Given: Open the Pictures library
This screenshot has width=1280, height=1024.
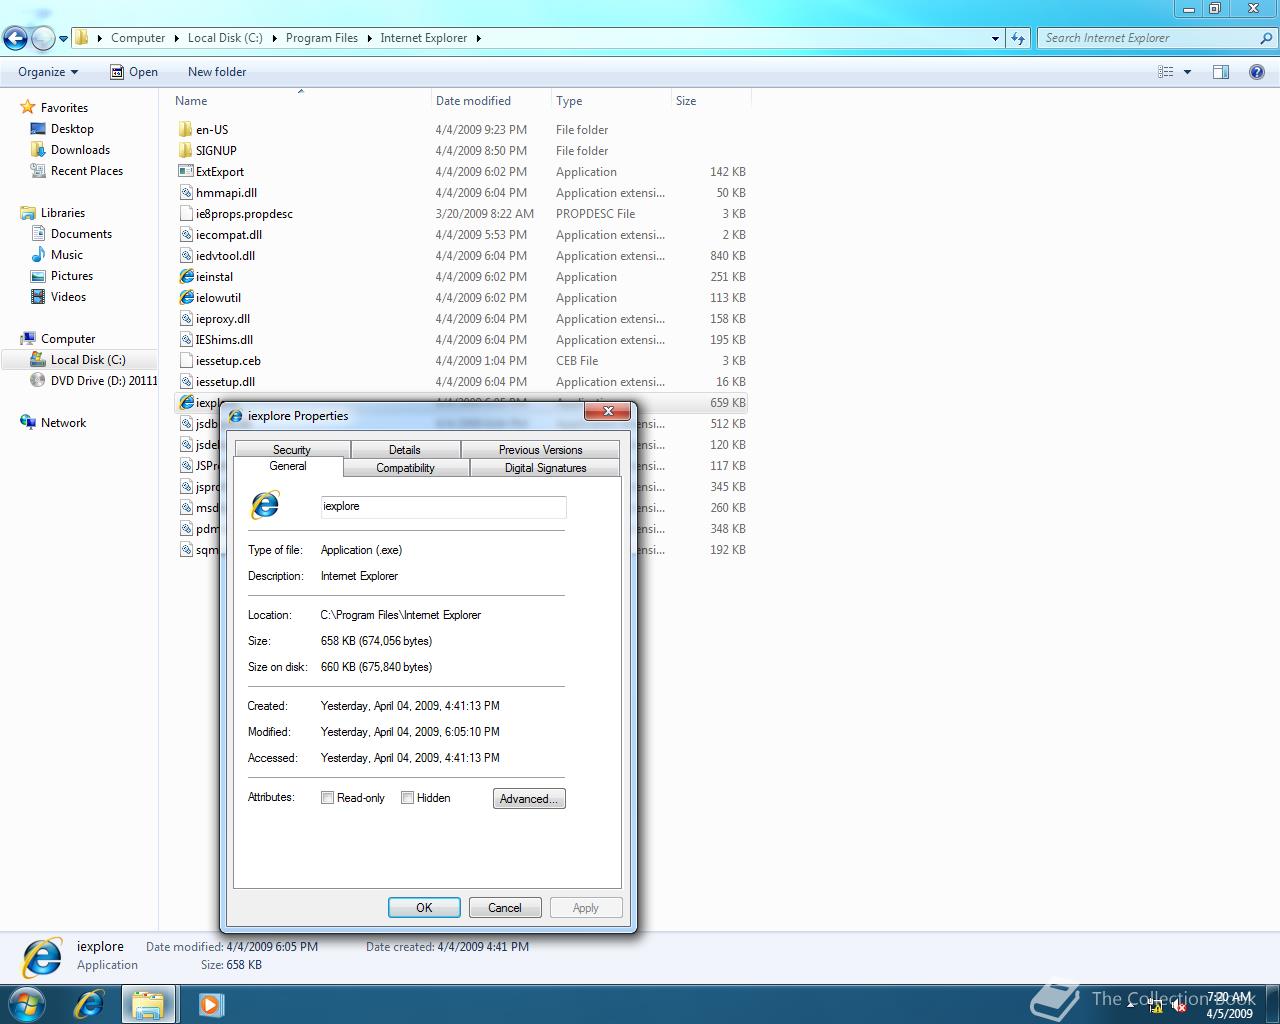Looking at the screenshot, I should click(72, 276).
